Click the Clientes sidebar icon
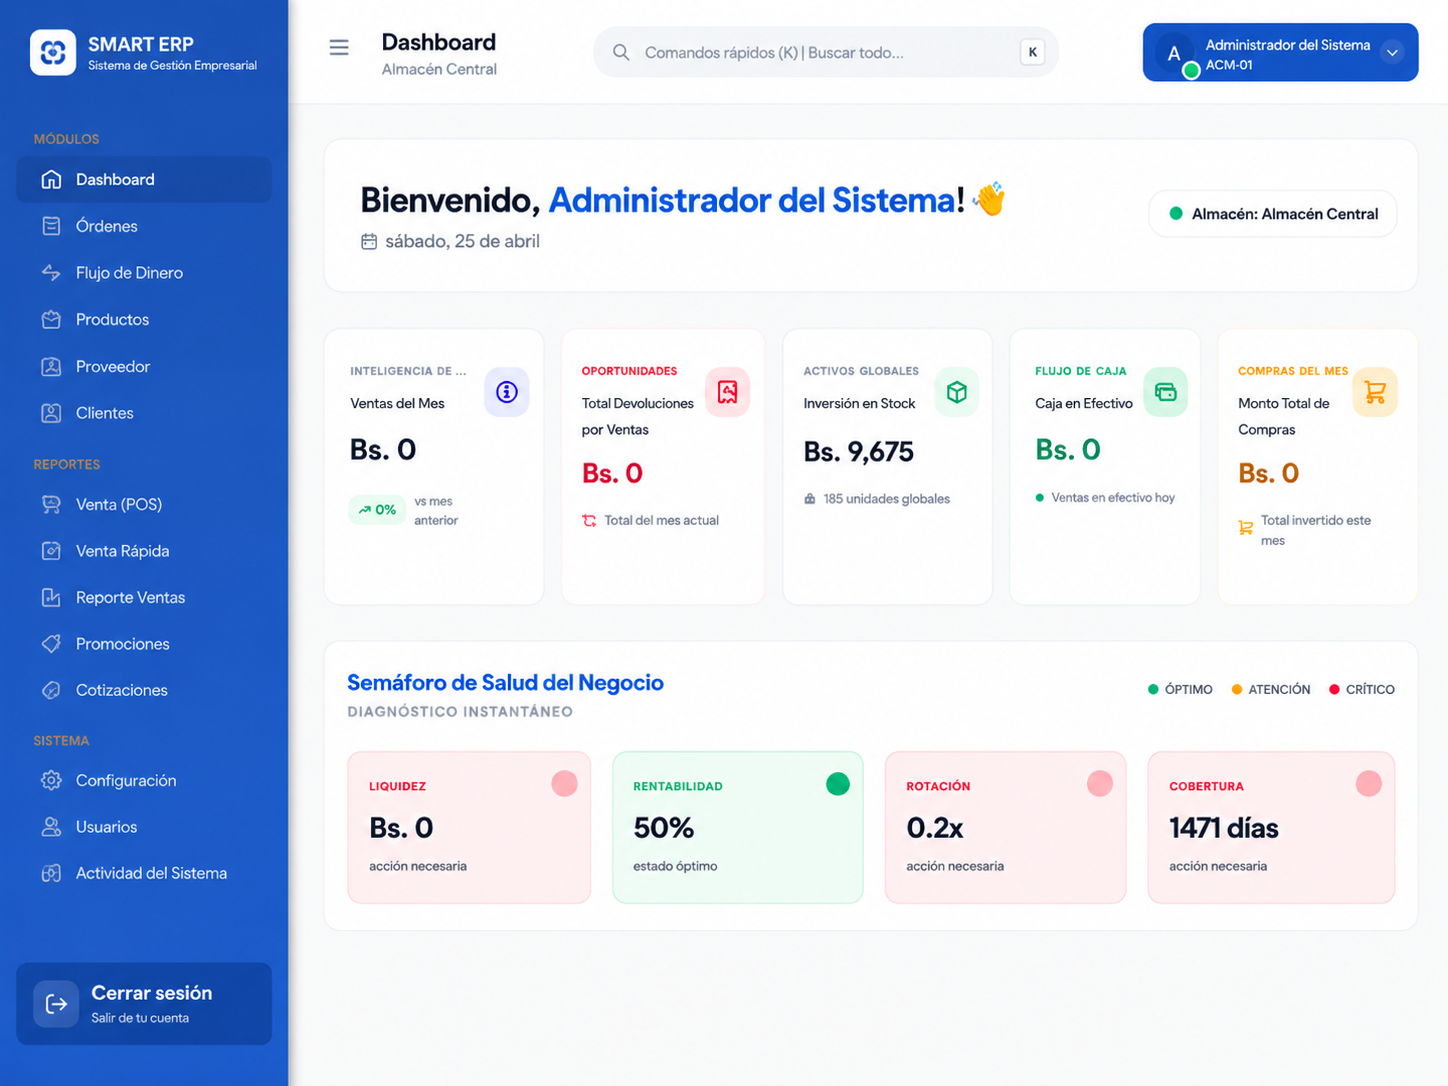The width and height of the screenshot is (1448, 1086). (x=51, y=413)
